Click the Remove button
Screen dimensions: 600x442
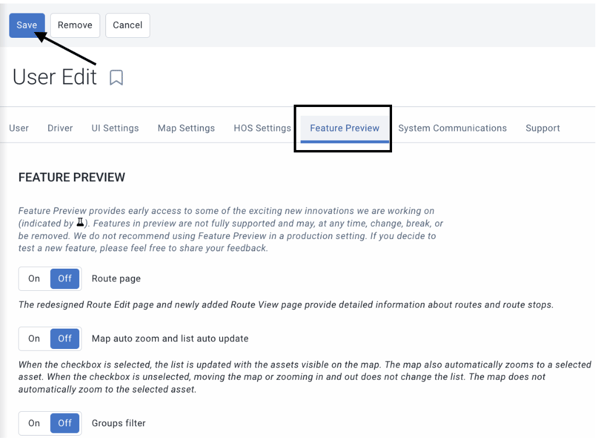click(75, 25)
